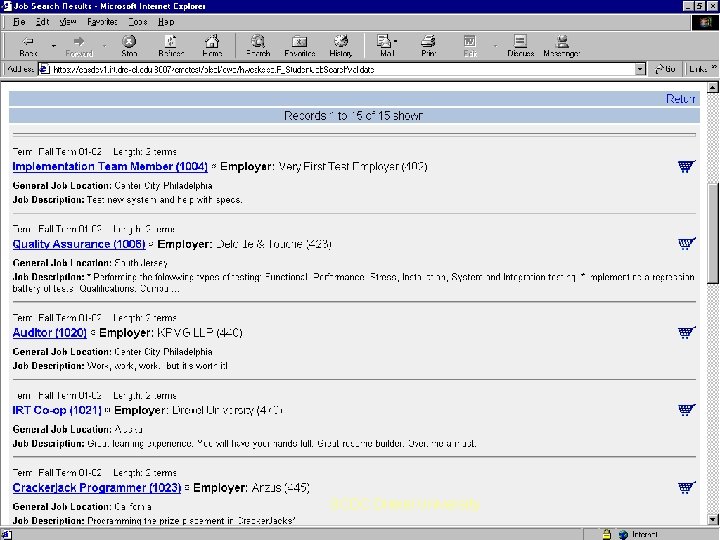The width and height of the screenshot is (720, 540).
Task: Open the Edit menu
Action: pyautogui.click(x=42, y=22)
